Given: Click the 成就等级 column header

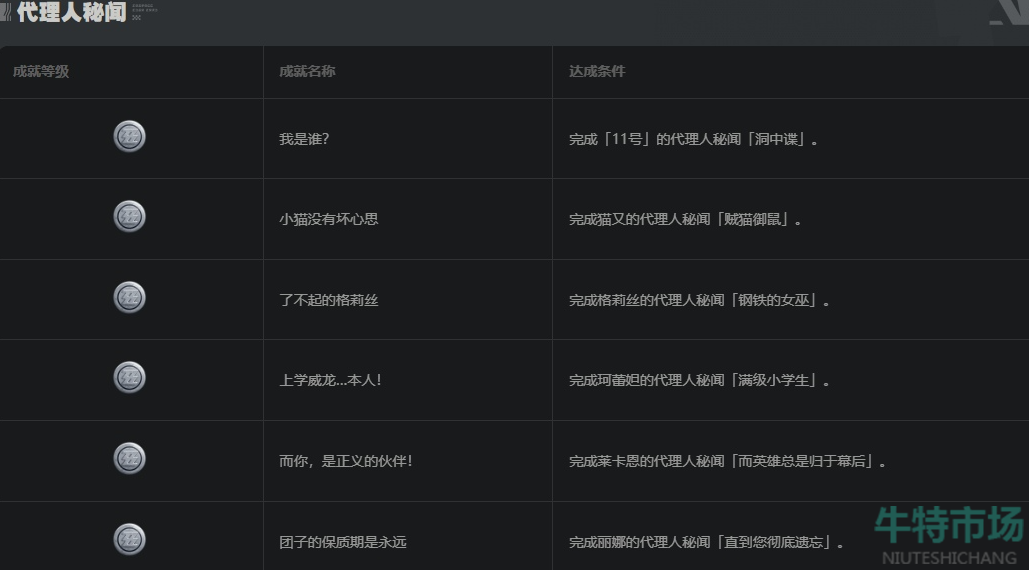Looking at the screenshot, I should (x=41, y=71).
